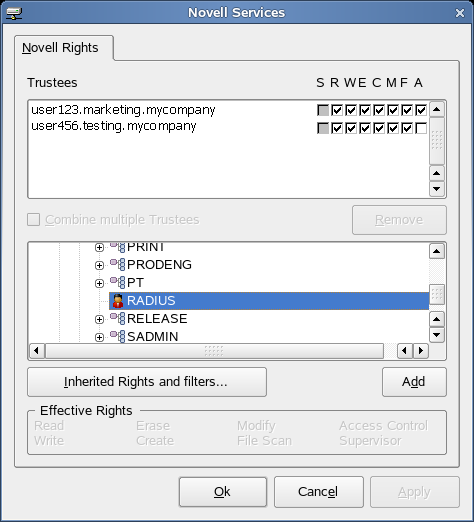The image size is (474, 522).
Task: Click the Remove button
Action: pos(399,220)
